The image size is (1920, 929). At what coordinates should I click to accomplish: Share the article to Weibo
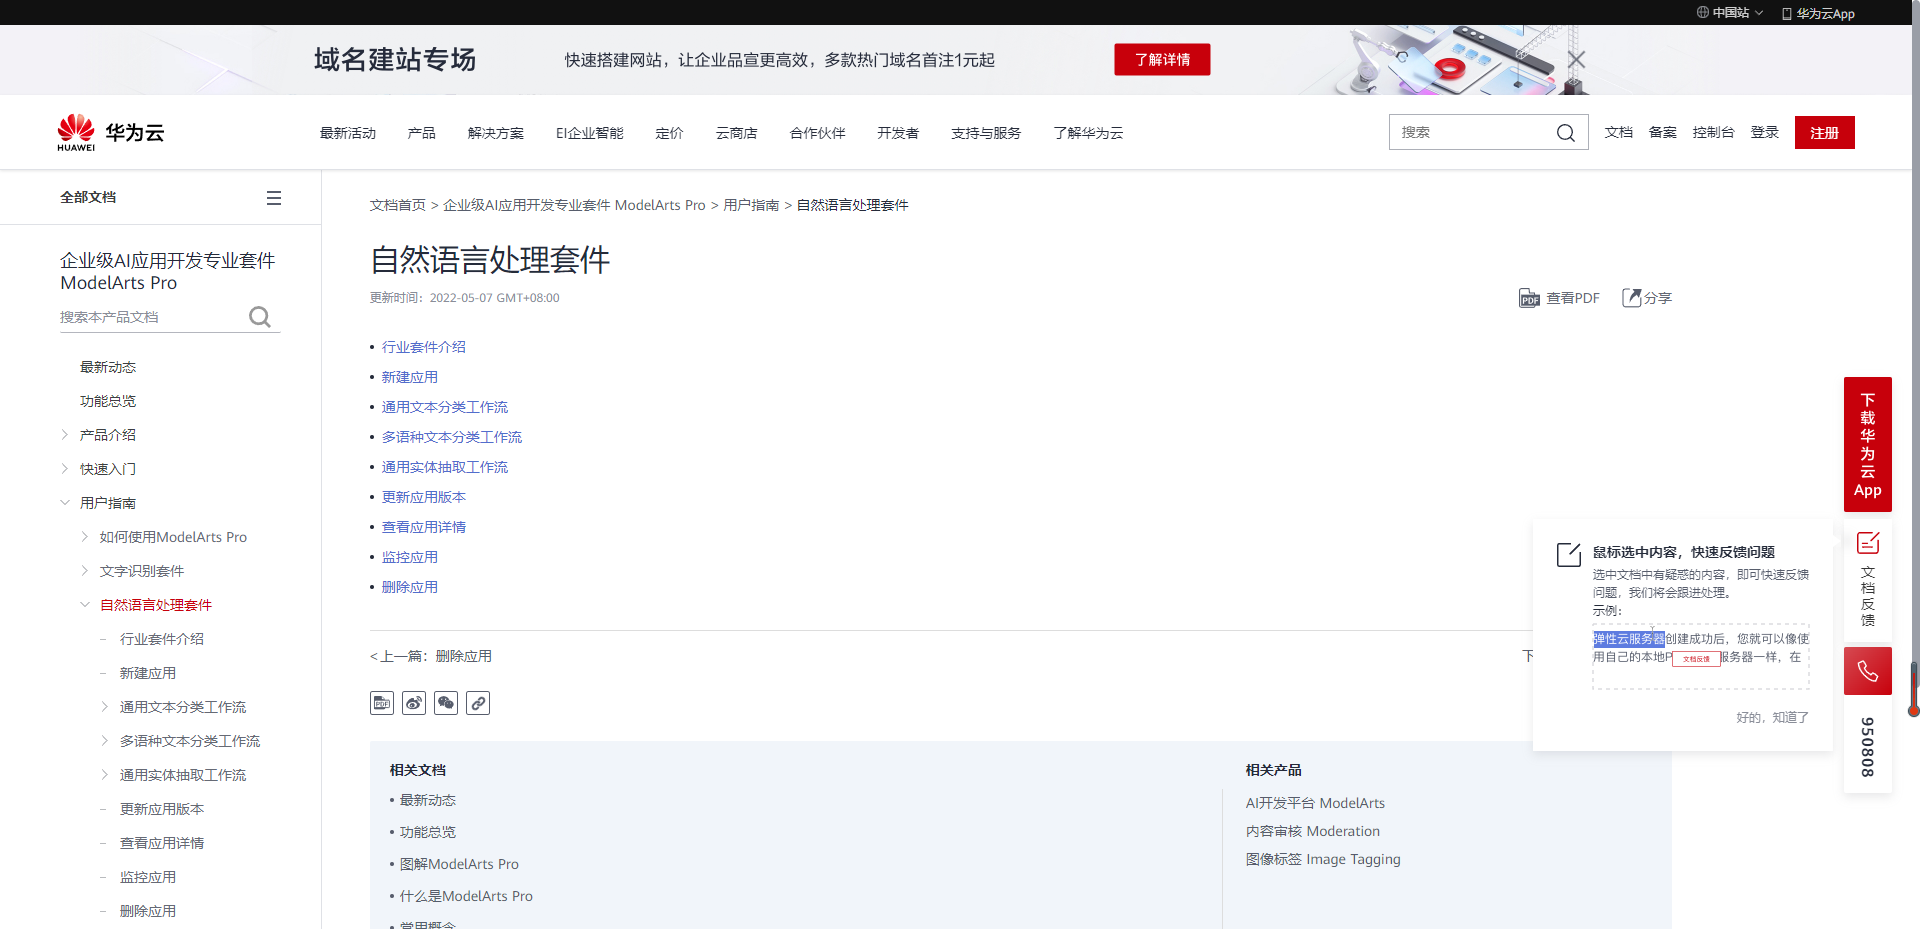coord(413,703)
